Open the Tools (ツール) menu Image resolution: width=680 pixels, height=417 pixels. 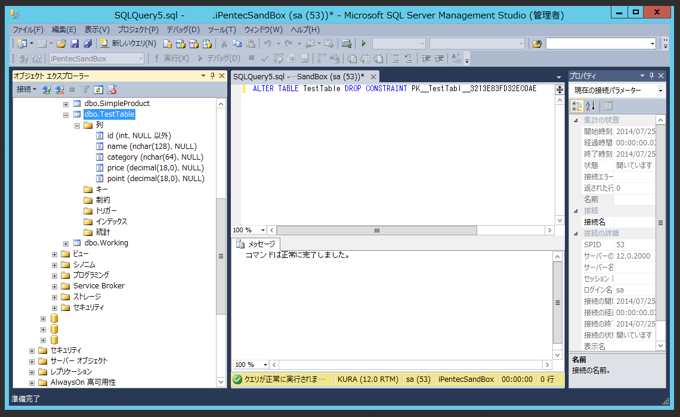(222, 29)
